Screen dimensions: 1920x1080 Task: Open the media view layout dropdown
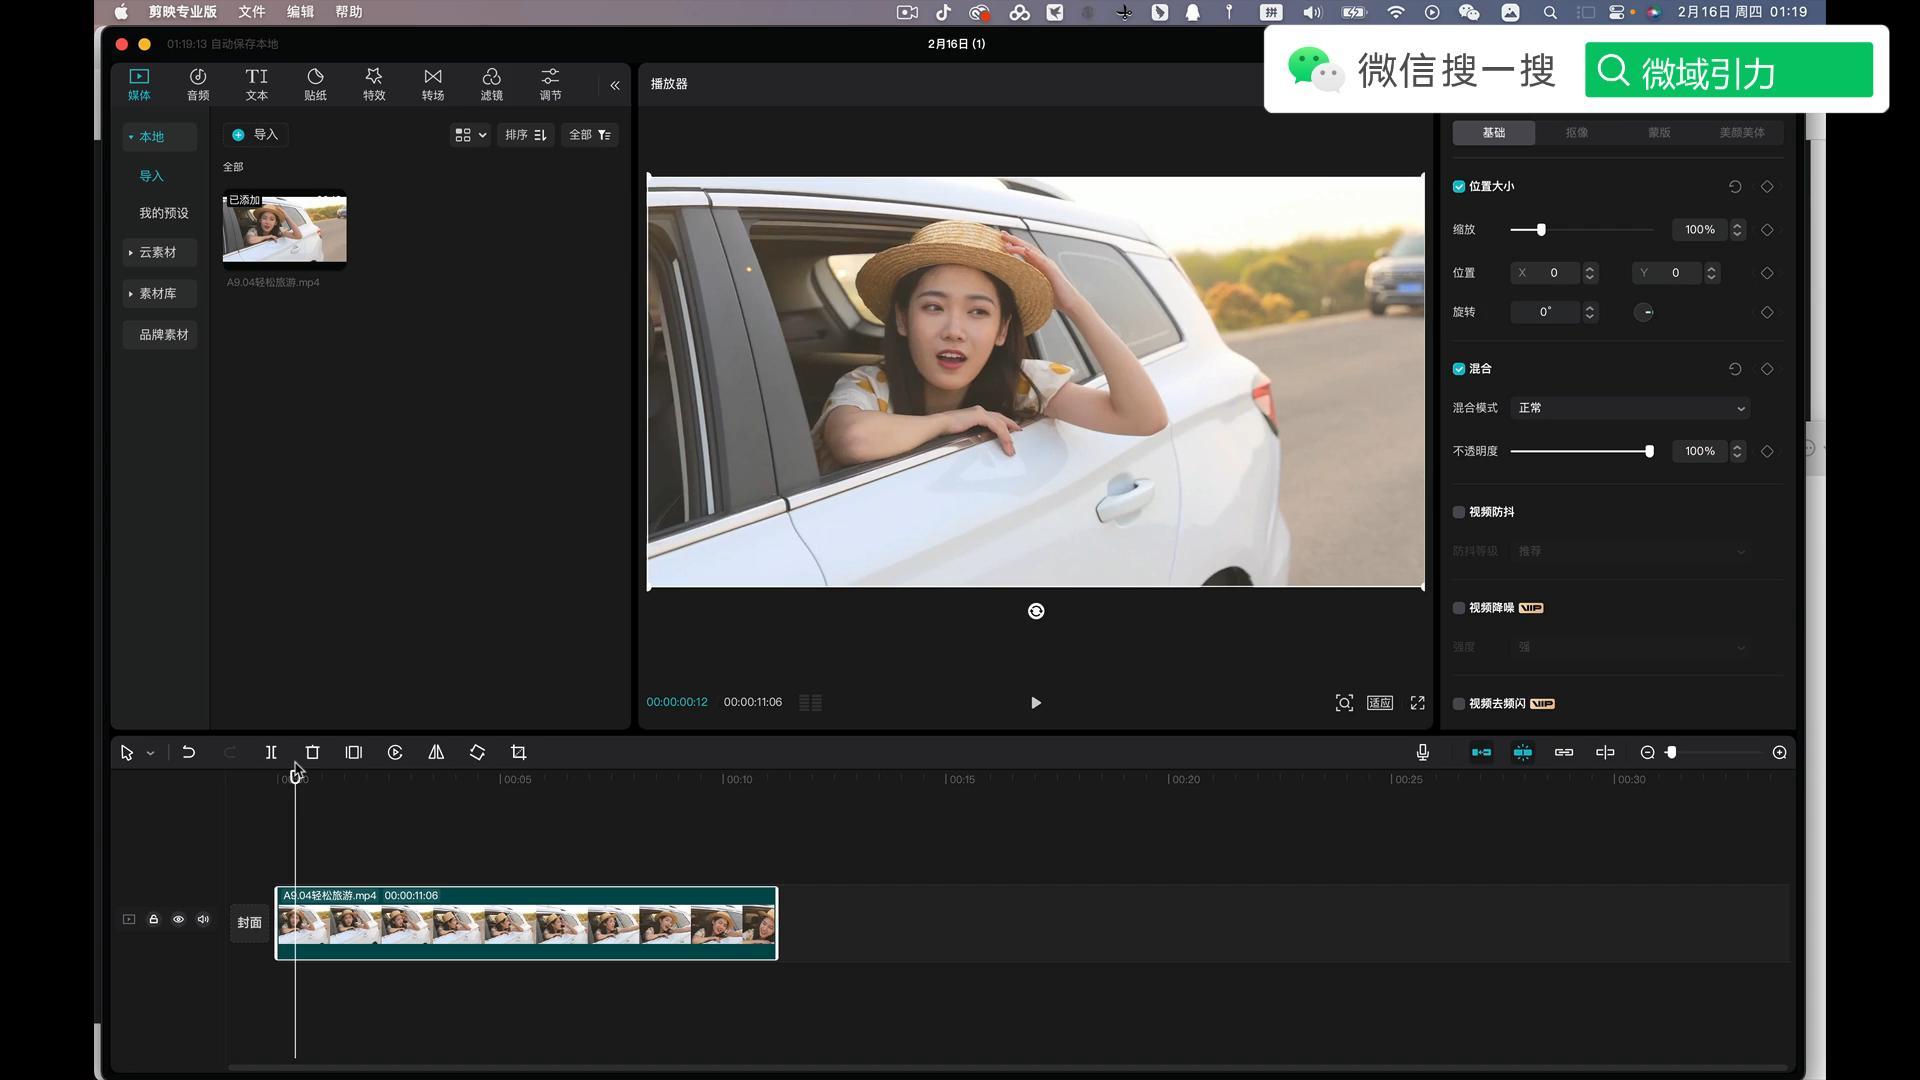click(x=470, y=135)
